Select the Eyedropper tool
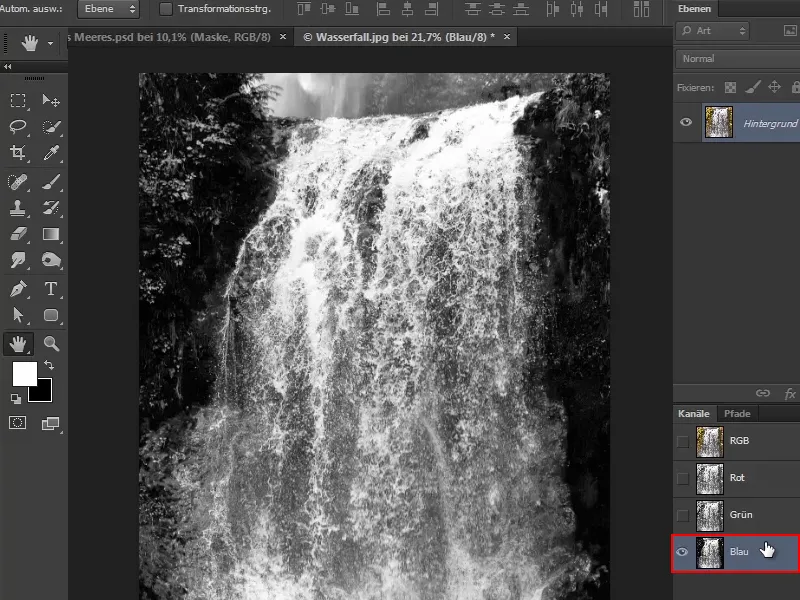This screenshot has height=600, width=800. [x=51, y=153]
